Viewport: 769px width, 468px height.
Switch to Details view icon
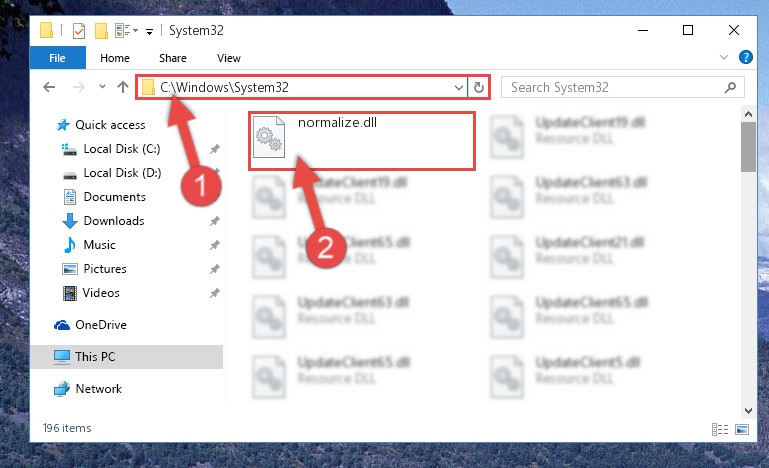(719, 430)
